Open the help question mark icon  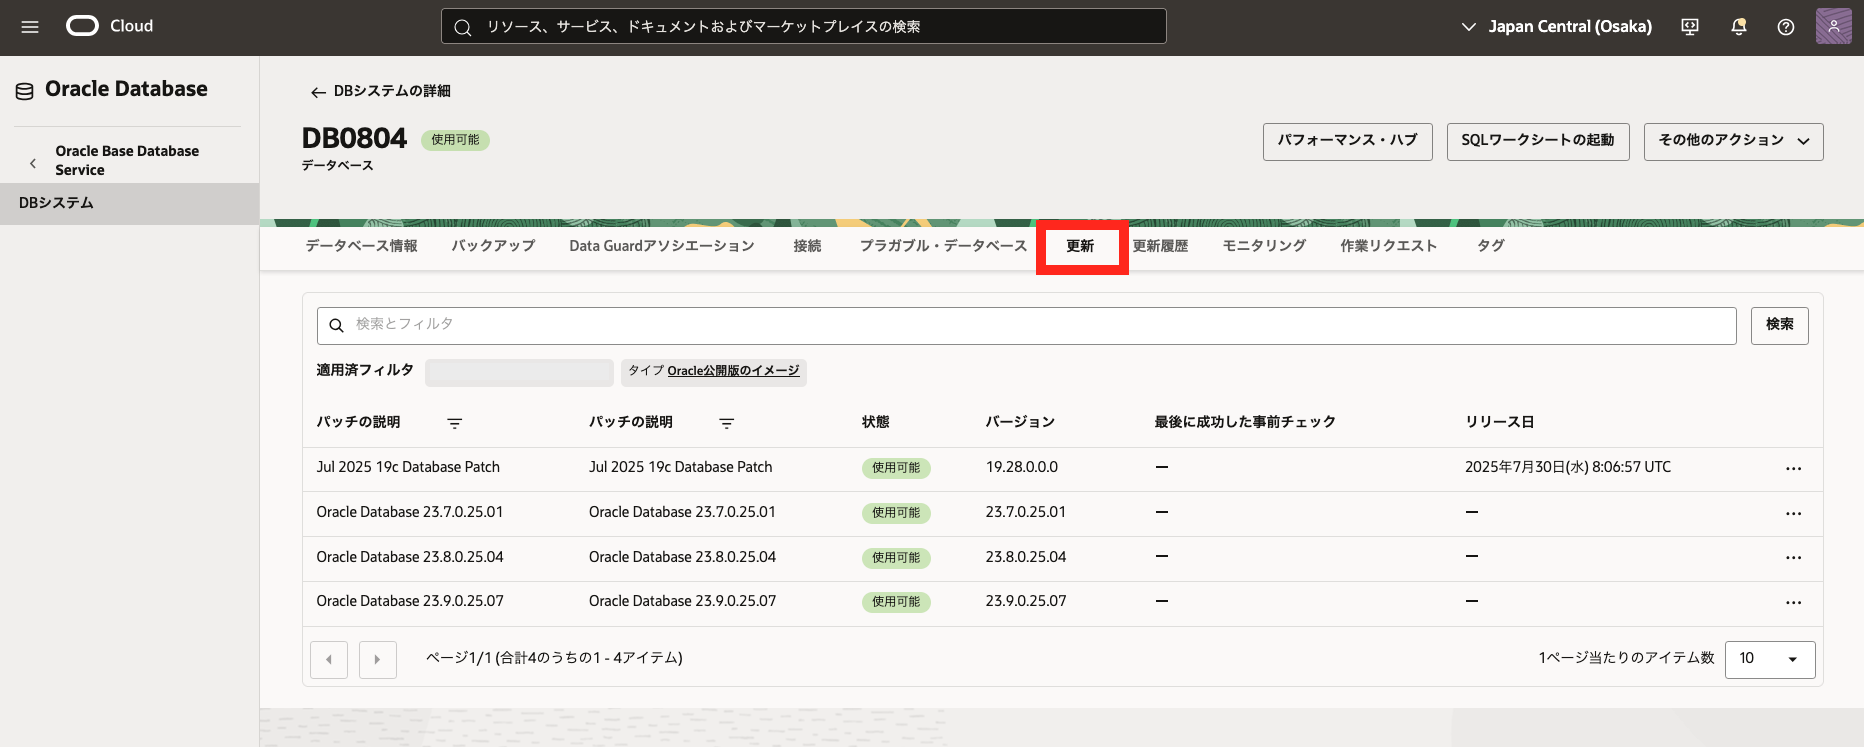click(1786, 27)
